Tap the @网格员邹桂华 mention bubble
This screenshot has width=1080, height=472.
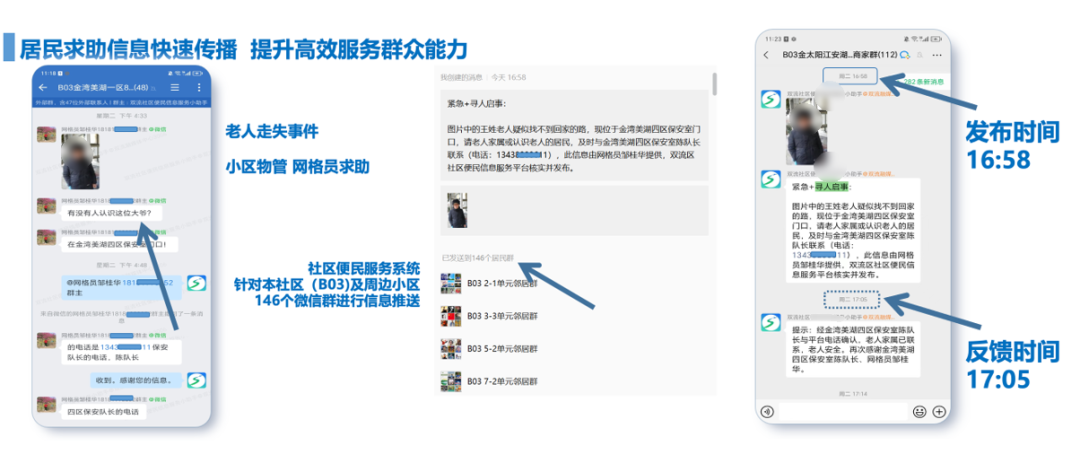pyautogui.click(x=121, y=287)
